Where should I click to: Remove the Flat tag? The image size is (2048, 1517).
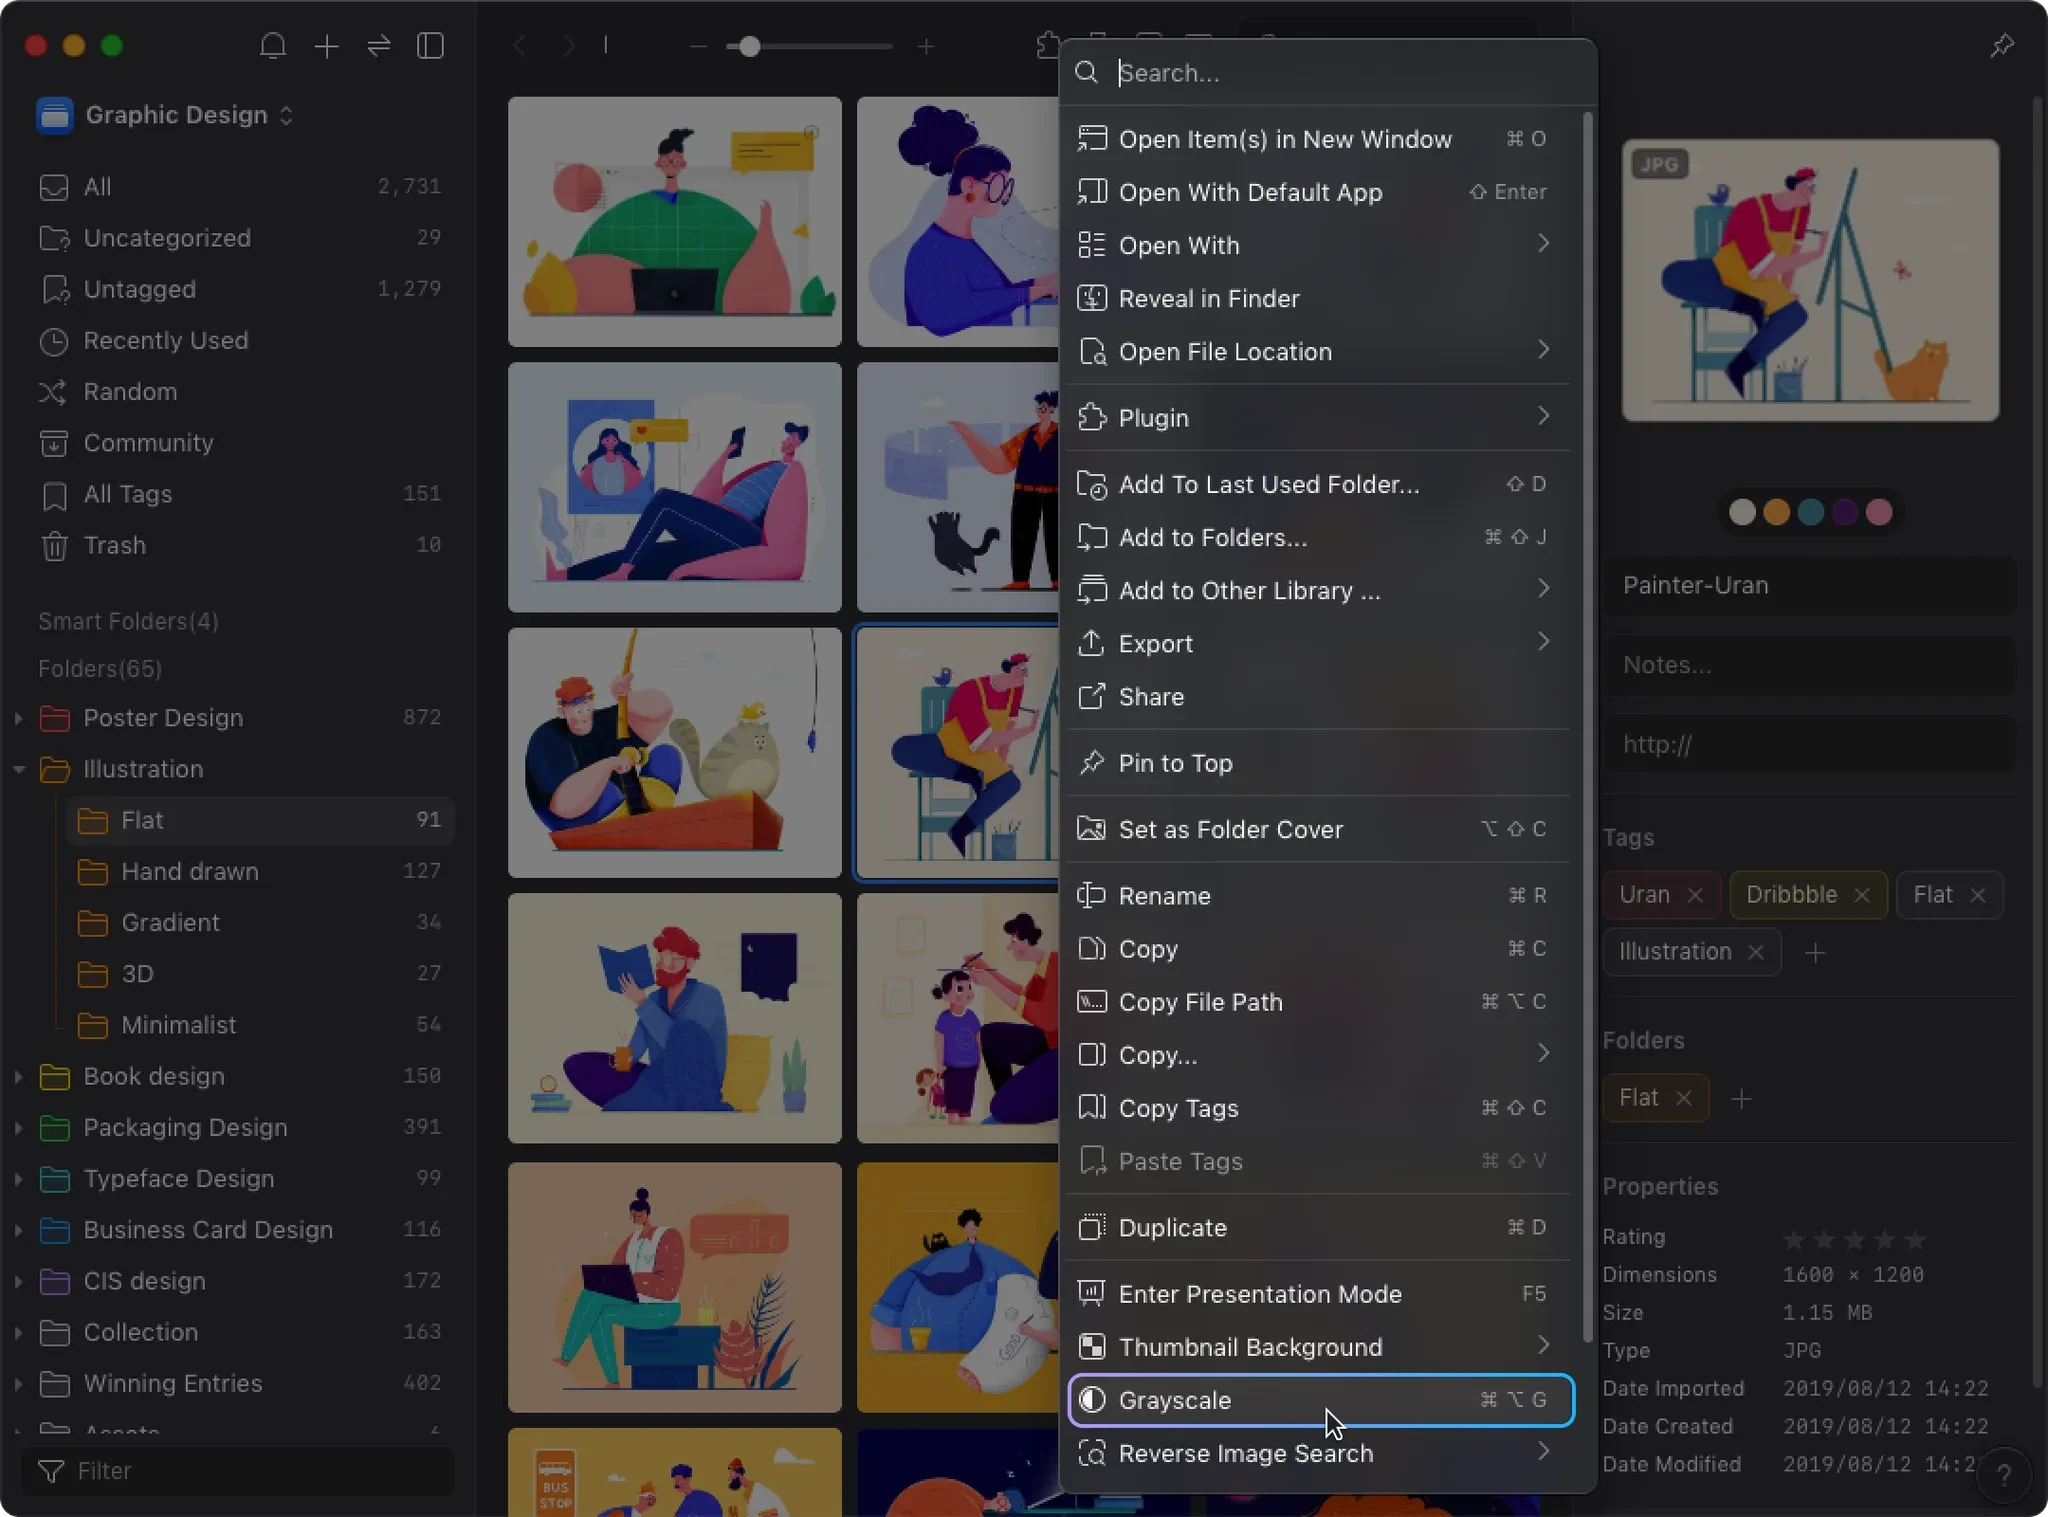click(1977, 895)
